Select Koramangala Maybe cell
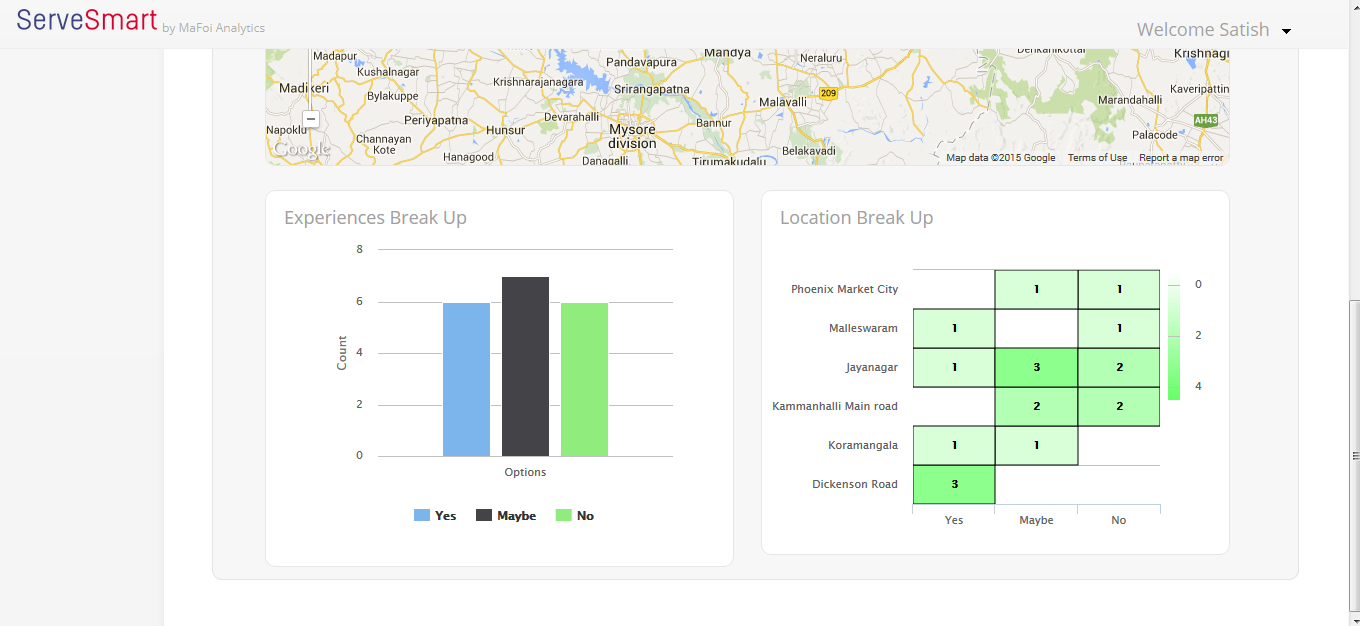 pyautogui.click(x=1036, y=446)
